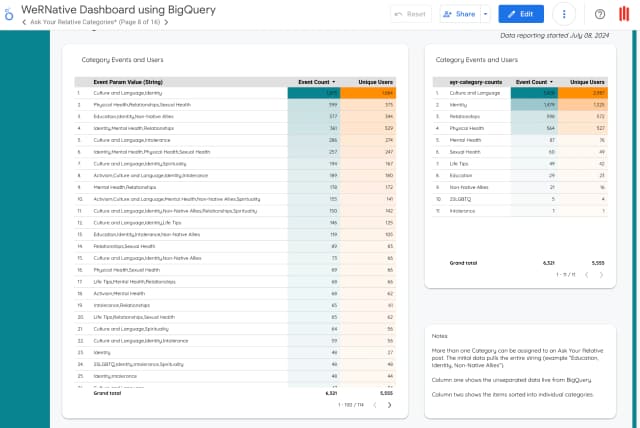Select '2SLGBTQ' row in right table
Screen dimensions: 640x428
coord(520,200)
